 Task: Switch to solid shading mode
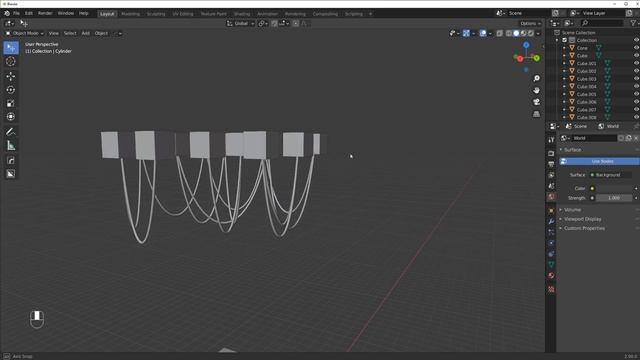tap(516, 33)
